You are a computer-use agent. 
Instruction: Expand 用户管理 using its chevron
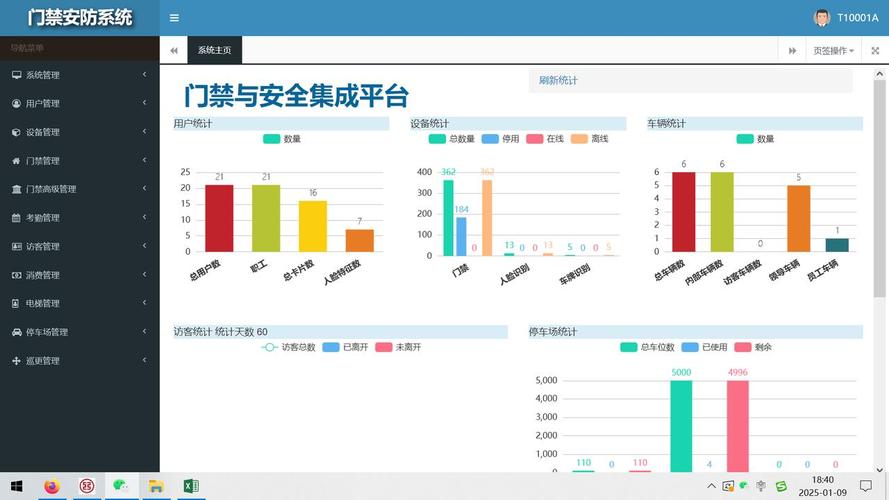point(145,103)
